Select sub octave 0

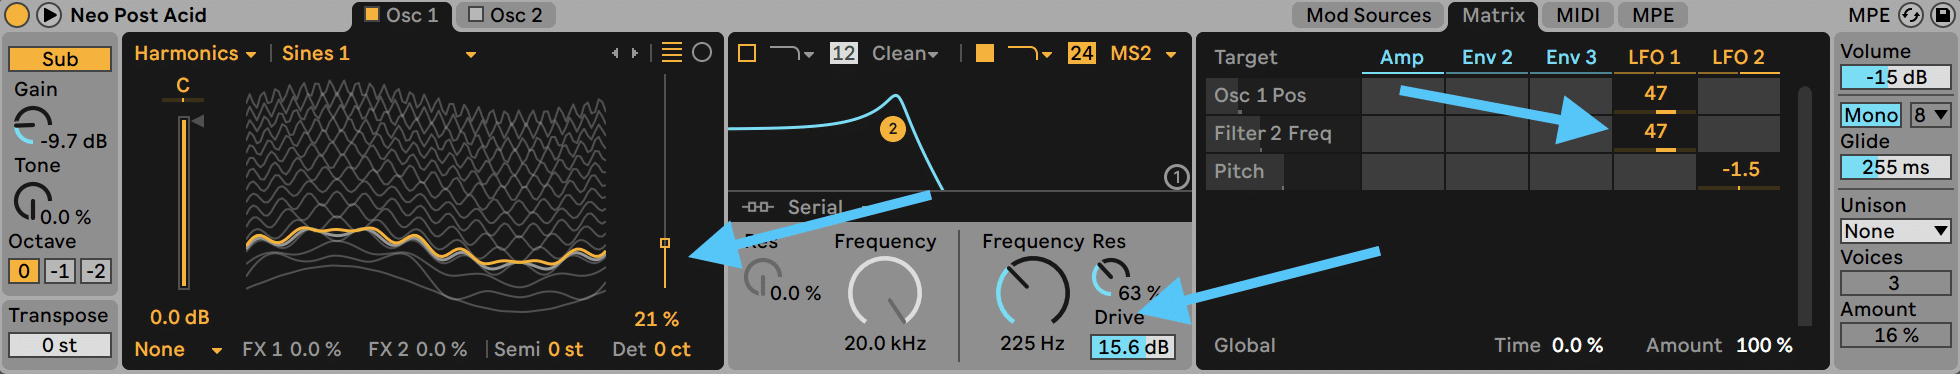24,271
